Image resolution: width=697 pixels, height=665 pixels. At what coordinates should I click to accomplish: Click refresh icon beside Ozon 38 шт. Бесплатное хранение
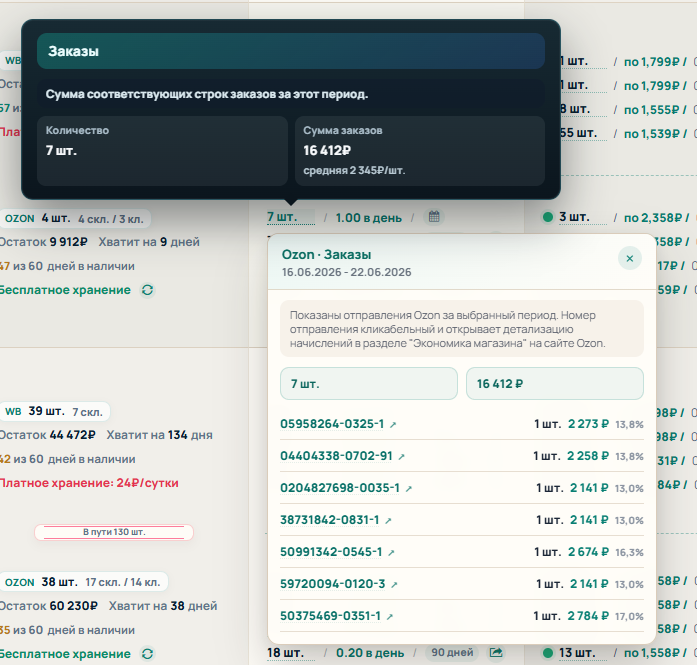(x=148, y=654)
